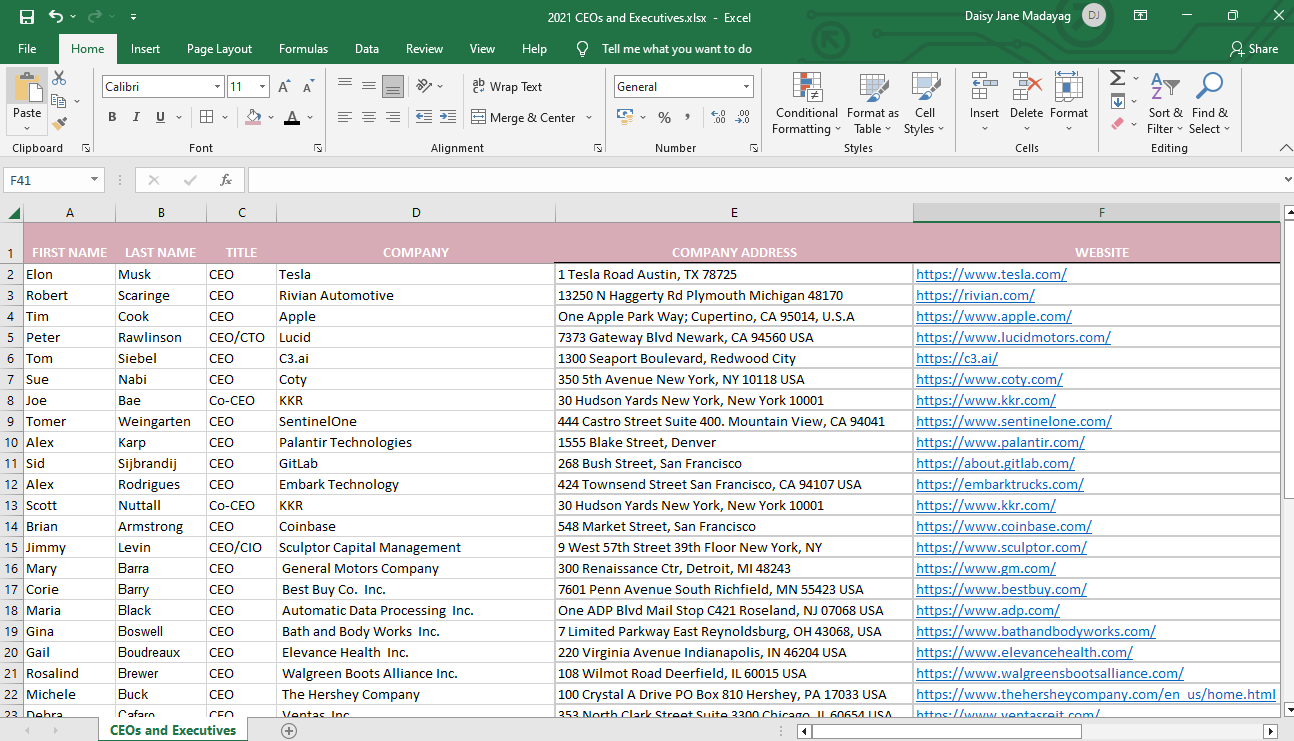Toggle Italic formatting
Viewport: 1294px width, 741px height.
click(x=136, y=117)
